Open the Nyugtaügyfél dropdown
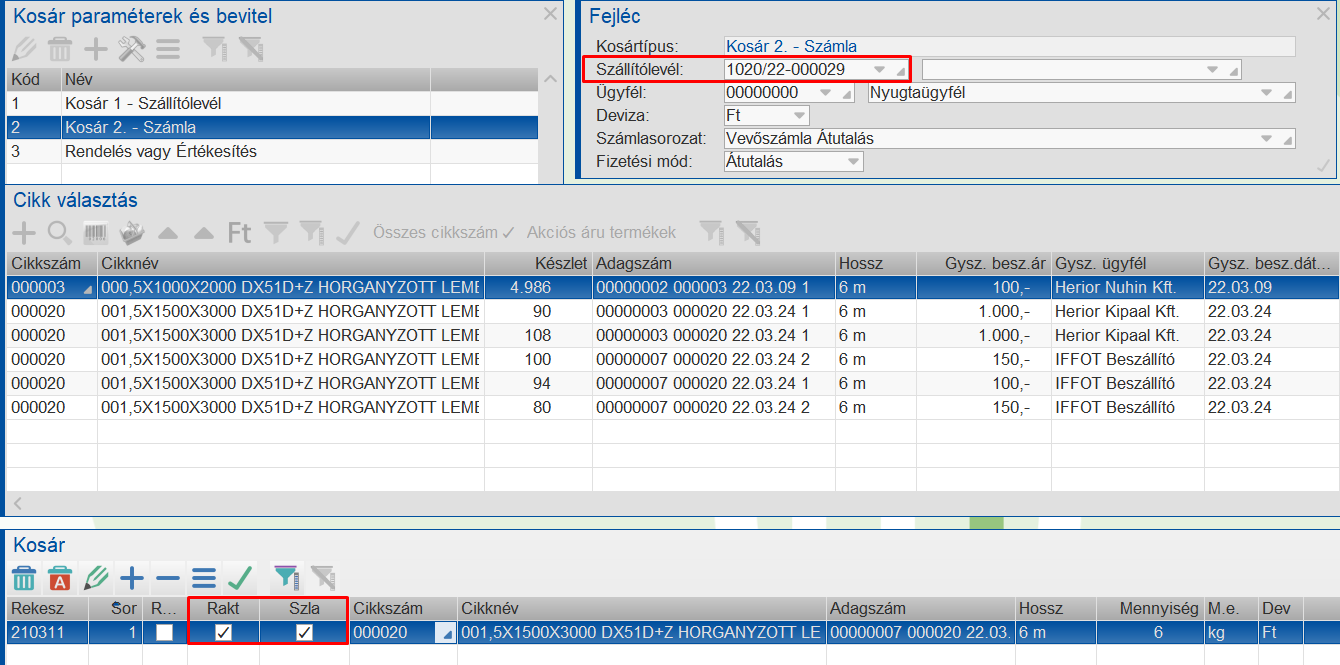1340x665 pixels. pyautogui.click(x=1267, y=92)
